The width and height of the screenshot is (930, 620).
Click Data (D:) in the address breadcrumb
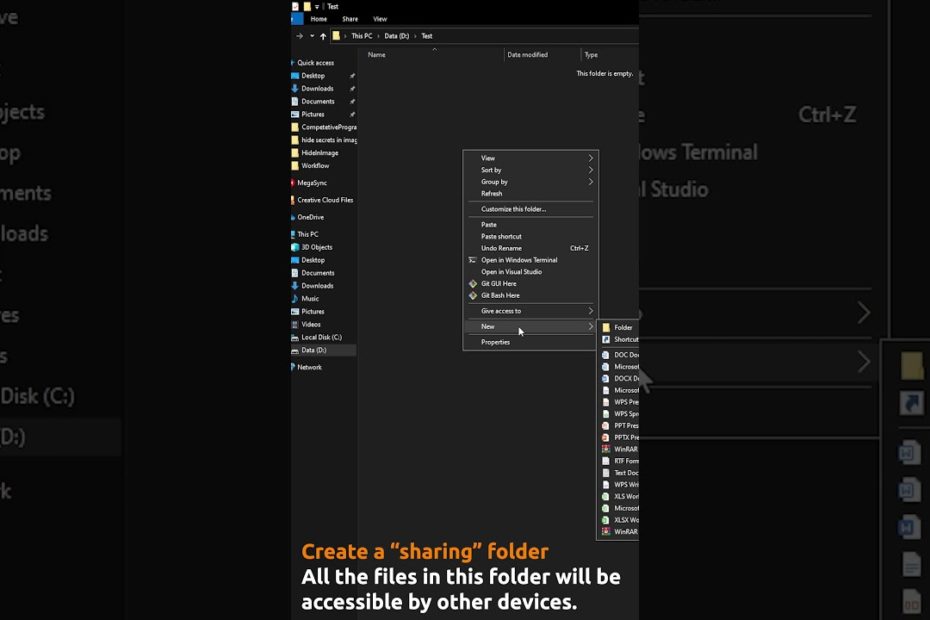[397, 36]
